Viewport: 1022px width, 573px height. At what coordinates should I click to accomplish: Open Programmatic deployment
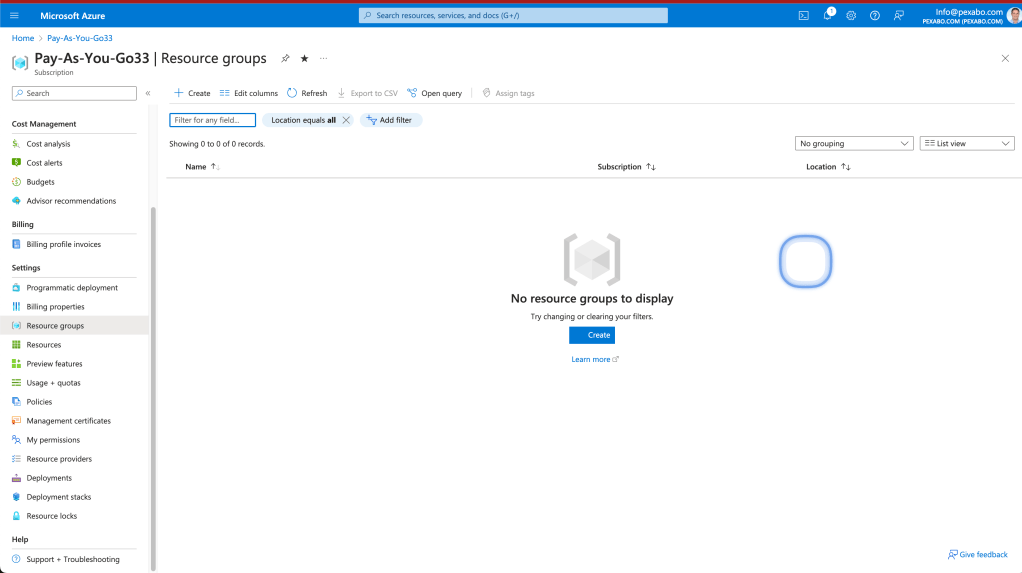[74, 287]
